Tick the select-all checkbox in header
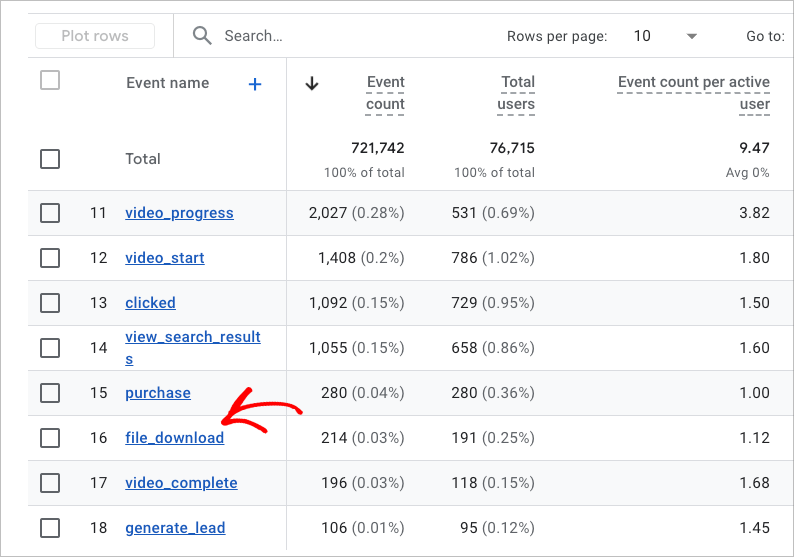This screenshot has width=794, height=557. pos(50,81)
